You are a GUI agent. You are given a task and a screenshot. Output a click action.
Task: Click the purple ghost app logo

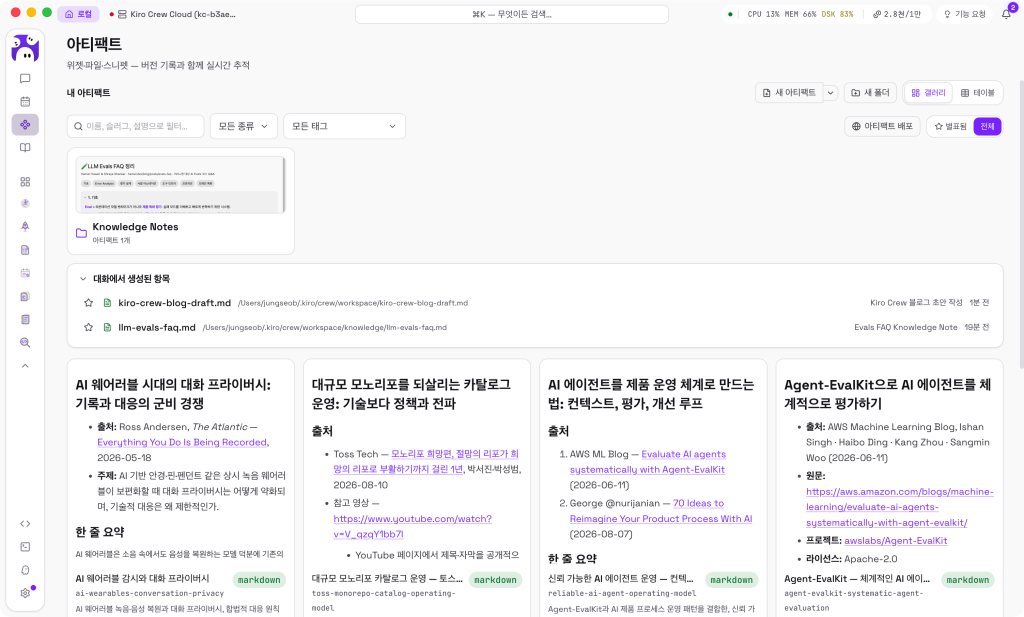pyautogui.click(x=25, y=48)
